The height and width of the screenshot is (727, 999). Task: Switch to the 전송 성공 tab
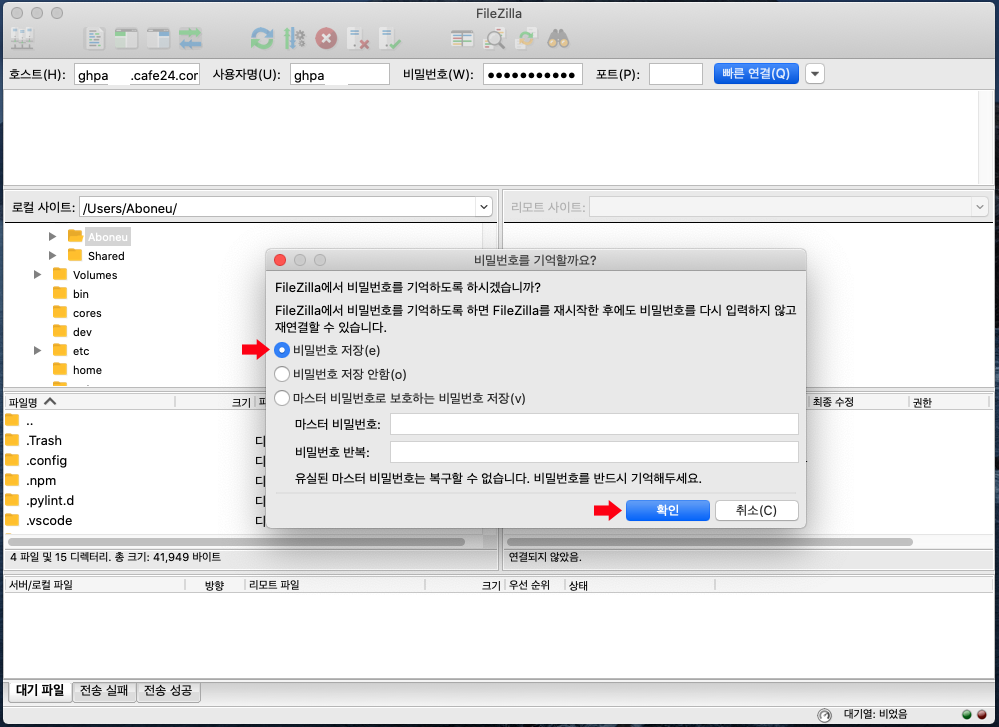(x=168, y=690)
